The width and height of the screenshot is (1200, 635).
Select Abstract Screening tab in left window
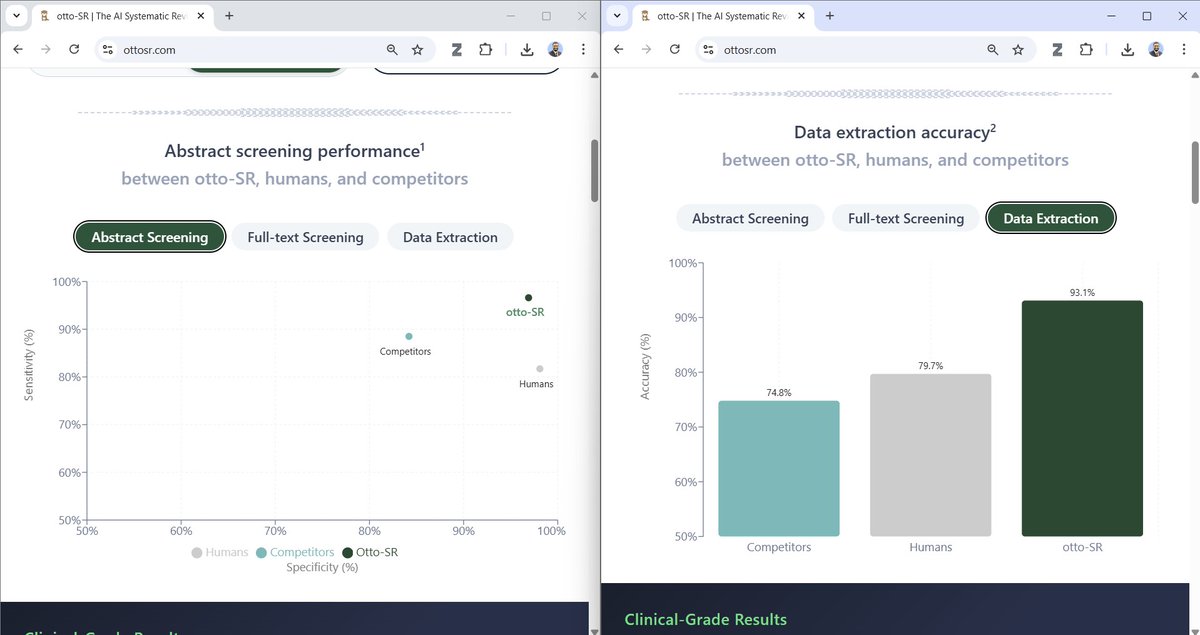[x=150, y=237]
